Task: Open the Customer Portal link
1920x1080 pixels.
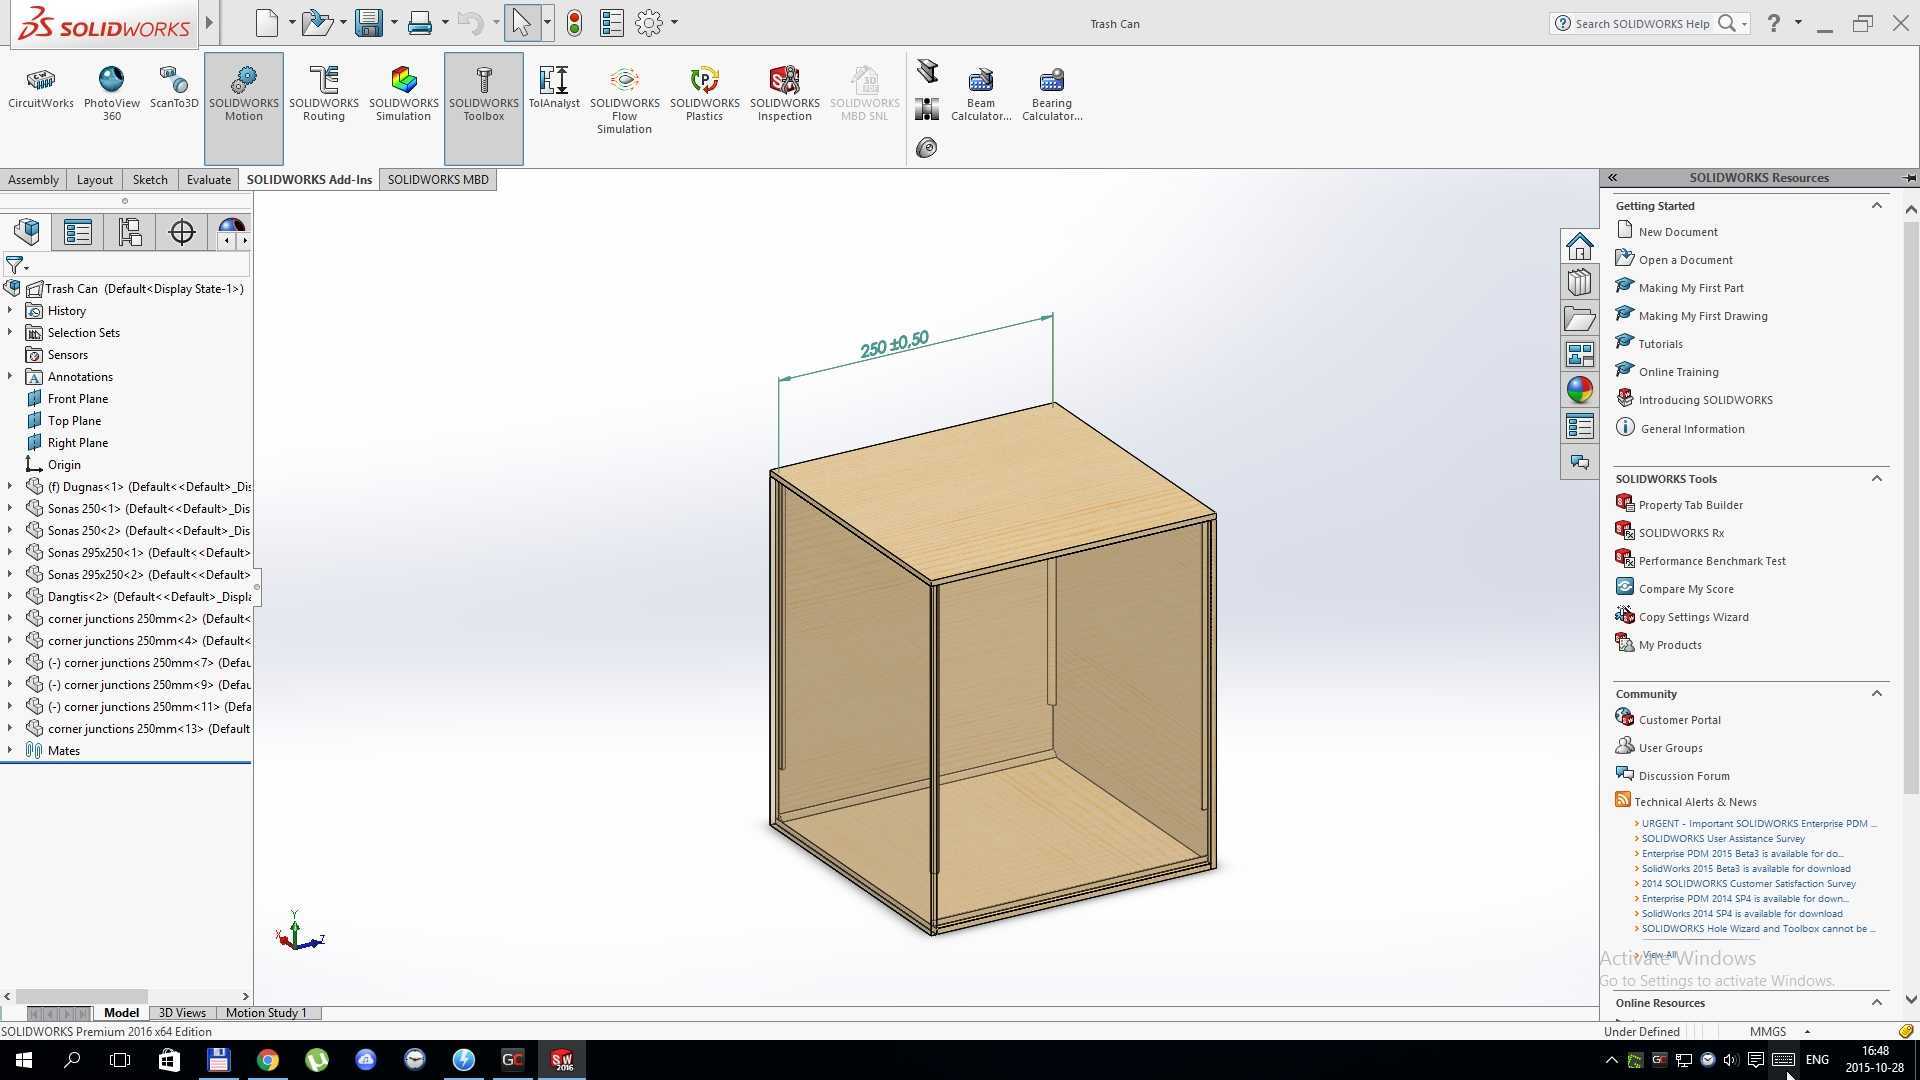Action: pyautogui.click(x=1679, y=720)
